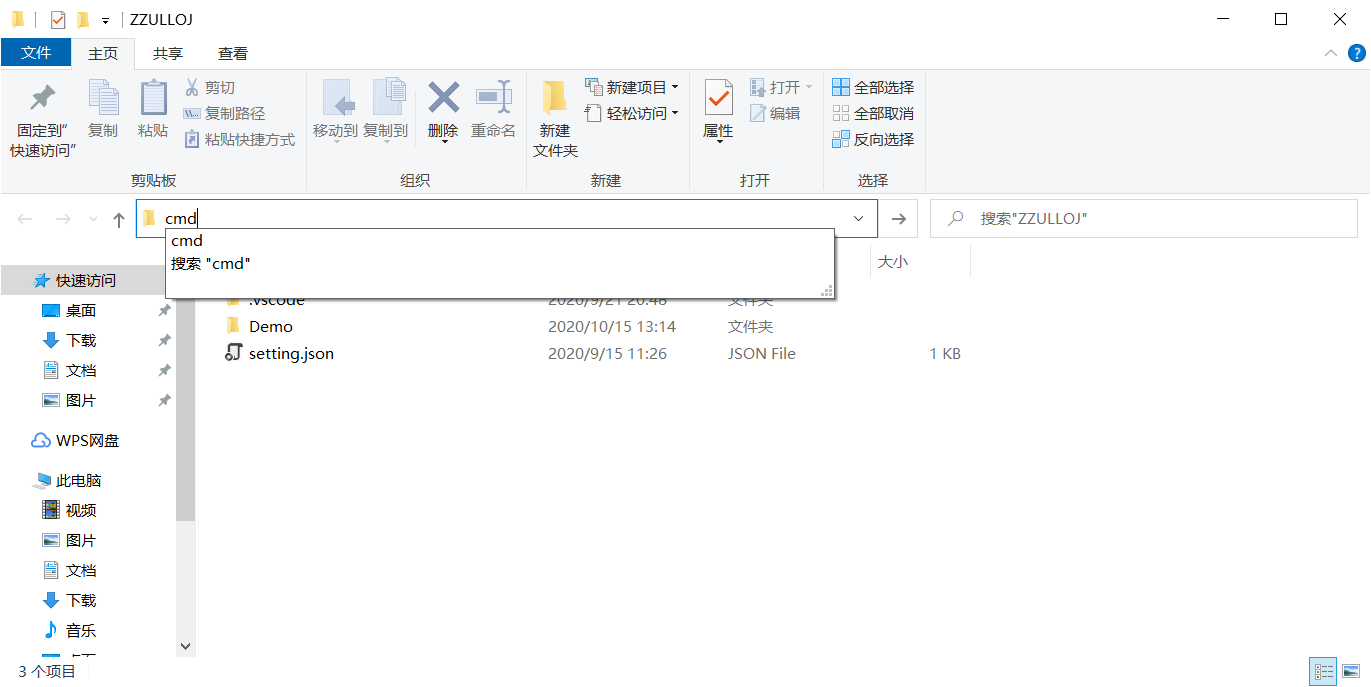Open the 文件 menu tab

[x=36, y=53]
